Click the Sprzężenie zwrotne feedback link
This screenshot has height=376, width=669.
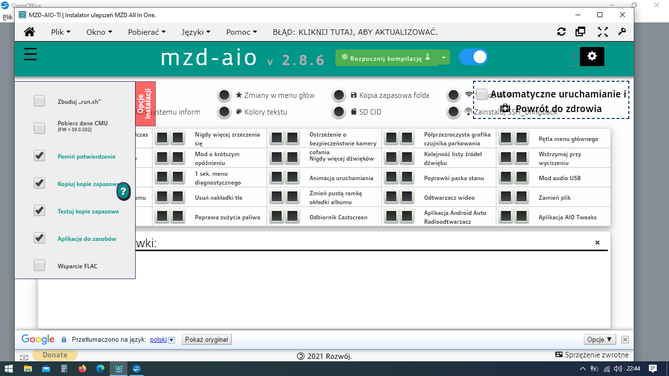592,355
